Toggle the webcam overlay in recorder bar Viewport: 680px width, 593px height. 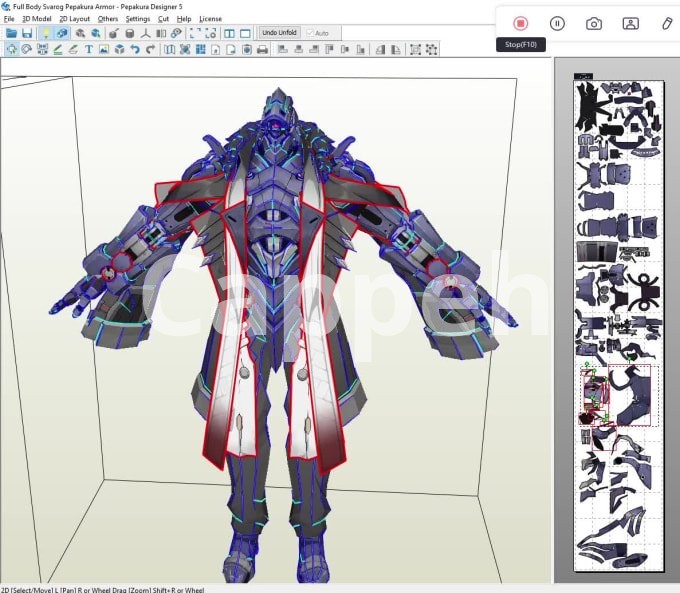[x=630, y=23]
